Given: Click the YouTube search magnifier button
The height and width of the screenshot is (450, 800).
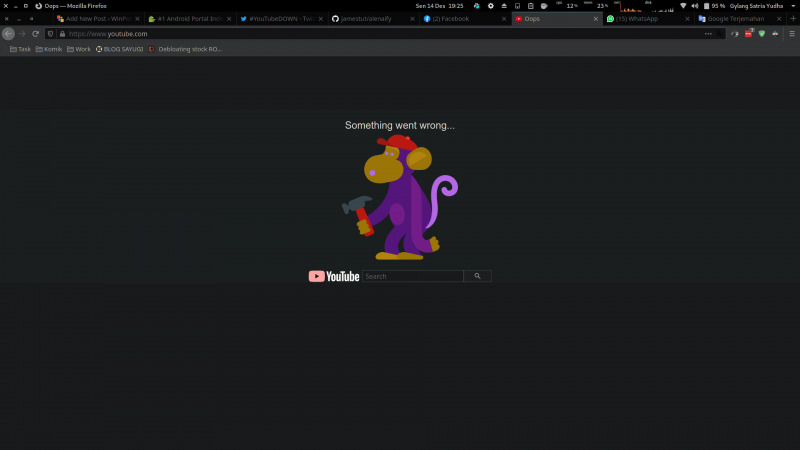Looking at the screenshot, I should [x=478, y=276].
